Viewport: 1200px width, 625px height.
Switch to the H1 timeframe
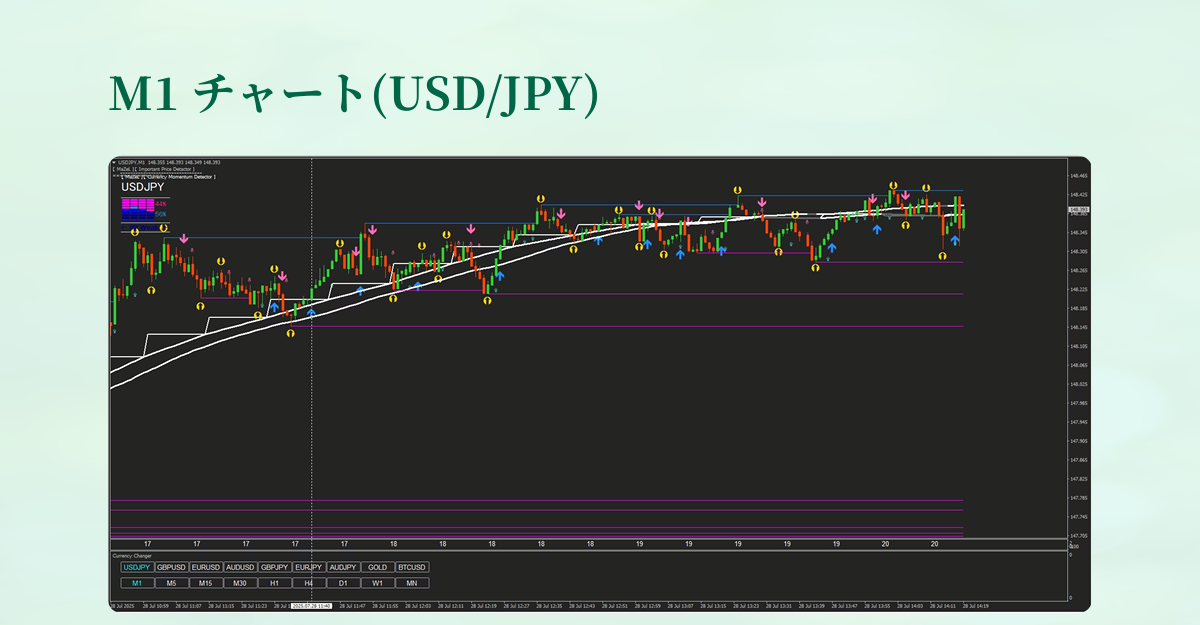click(x=274, y=583)
